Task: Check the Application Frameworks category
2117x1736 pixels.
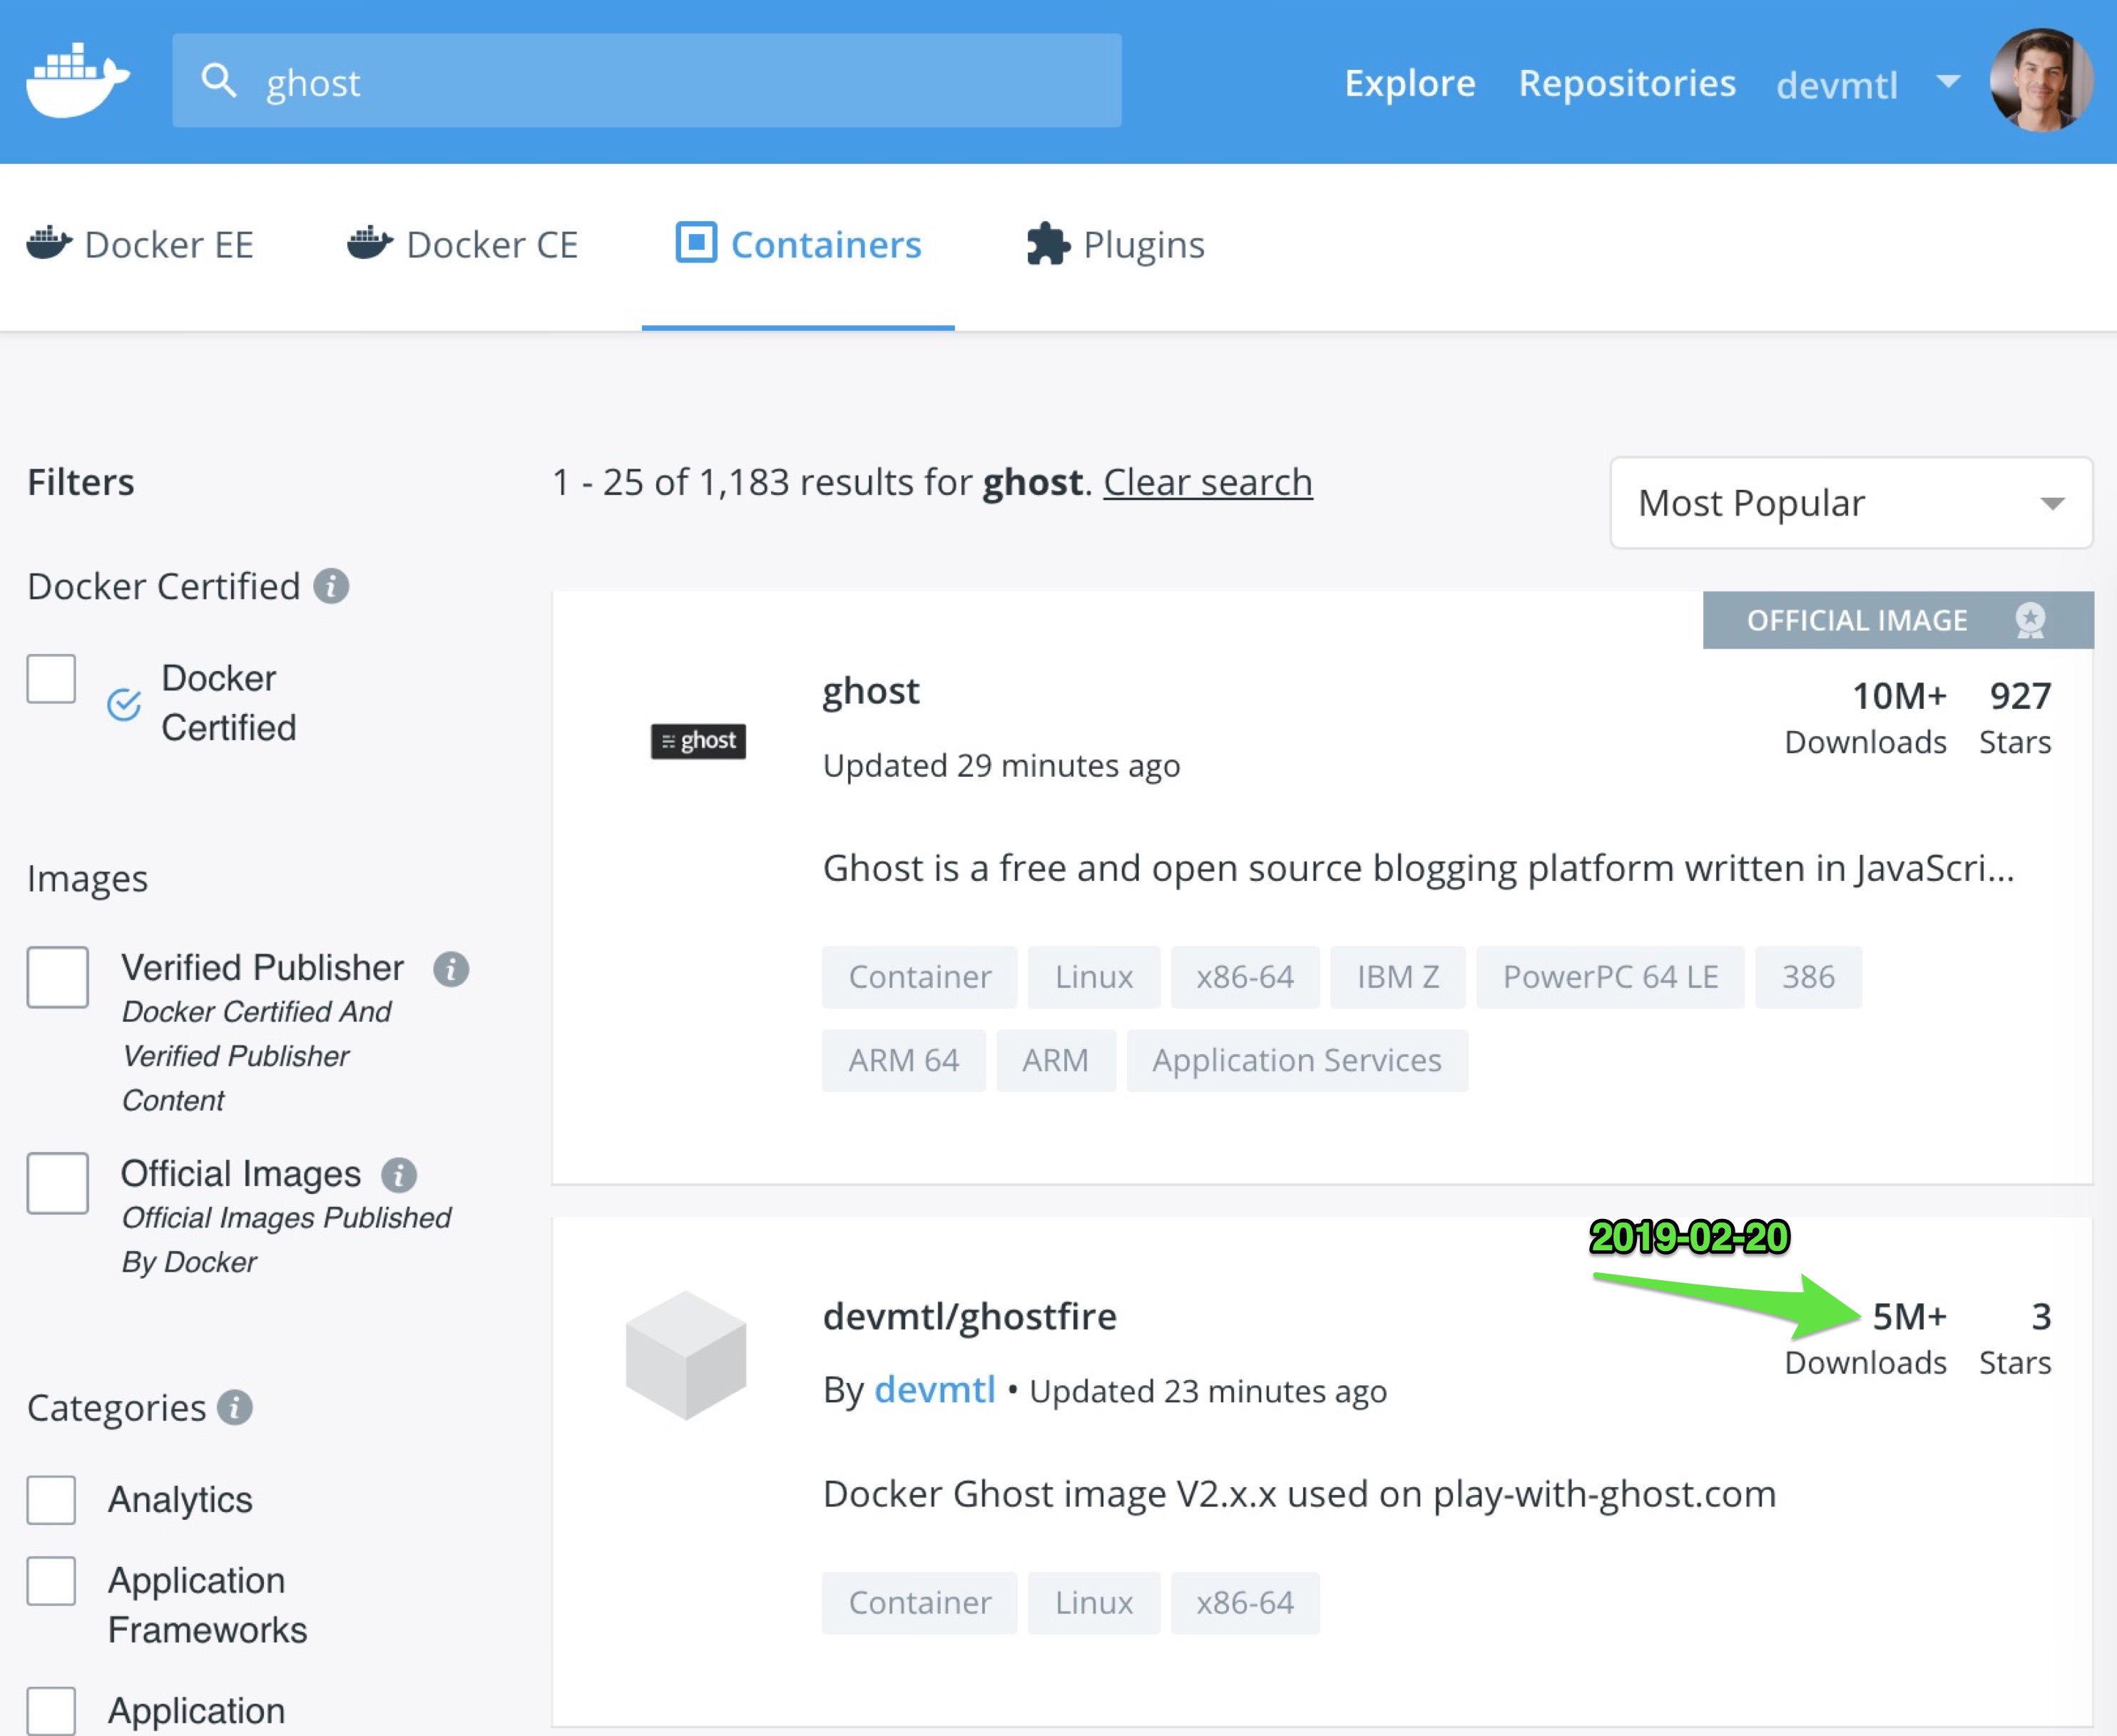Action: tap(52, 1581)
